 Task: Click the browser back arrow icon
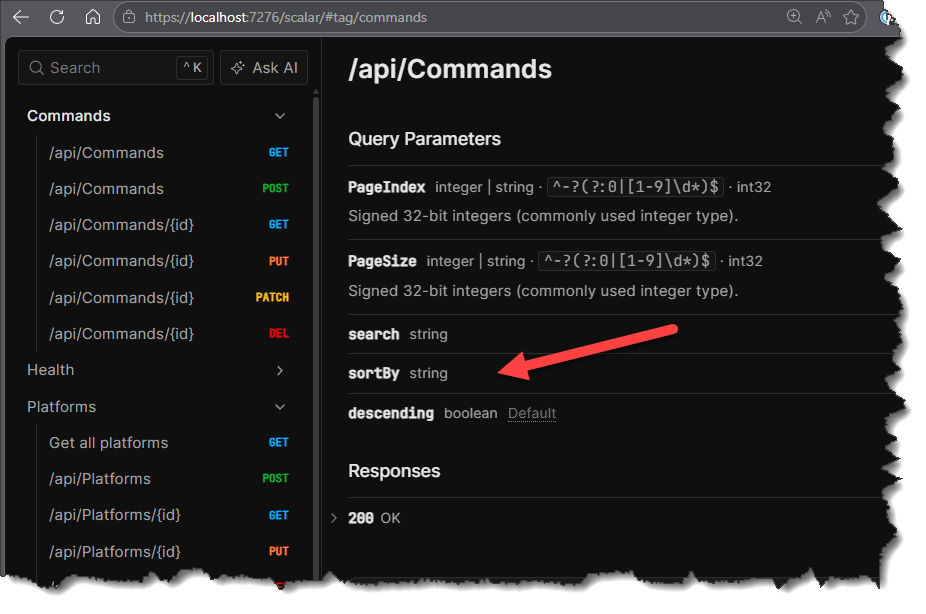coord(22,17)
